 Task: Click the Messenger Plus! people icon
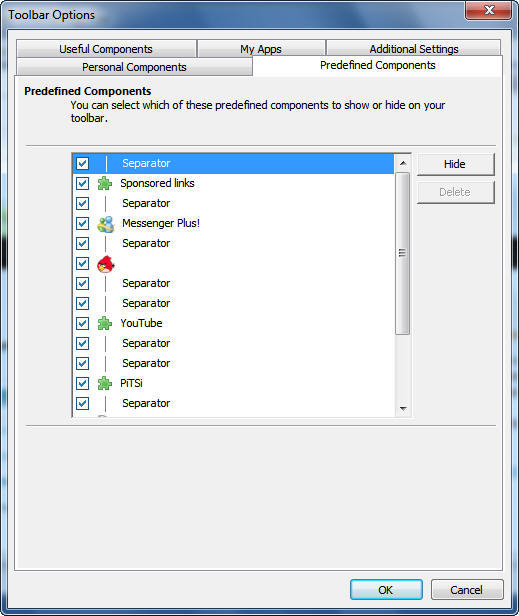click(106, 224)
